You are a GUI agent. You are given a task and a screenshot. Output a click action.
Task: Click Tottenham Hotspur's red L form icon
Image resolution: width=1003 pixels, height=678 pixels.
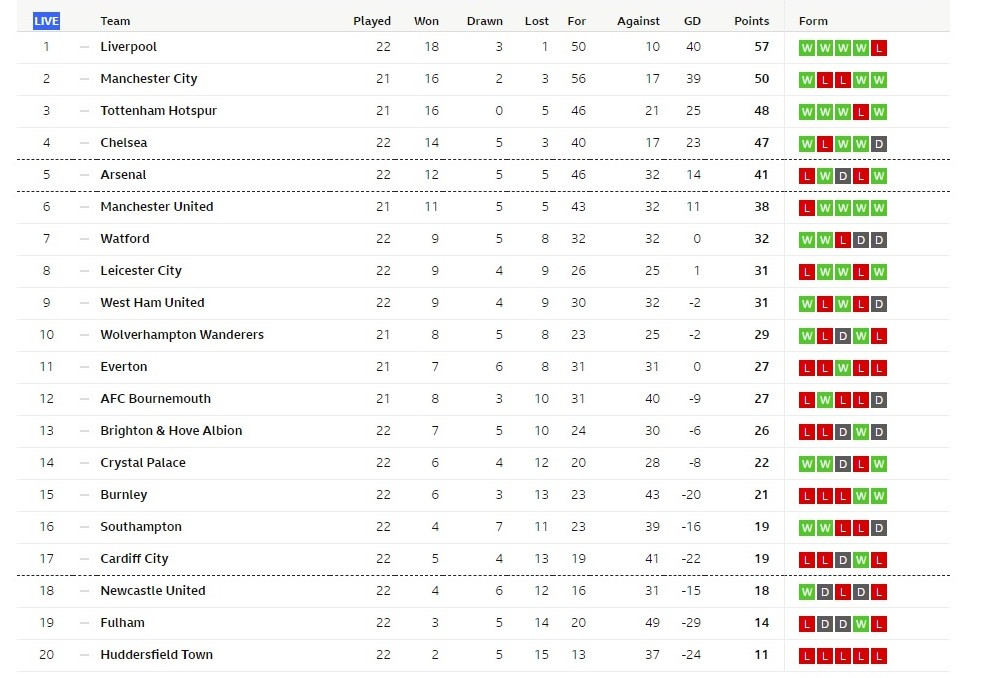click(861, 112)
